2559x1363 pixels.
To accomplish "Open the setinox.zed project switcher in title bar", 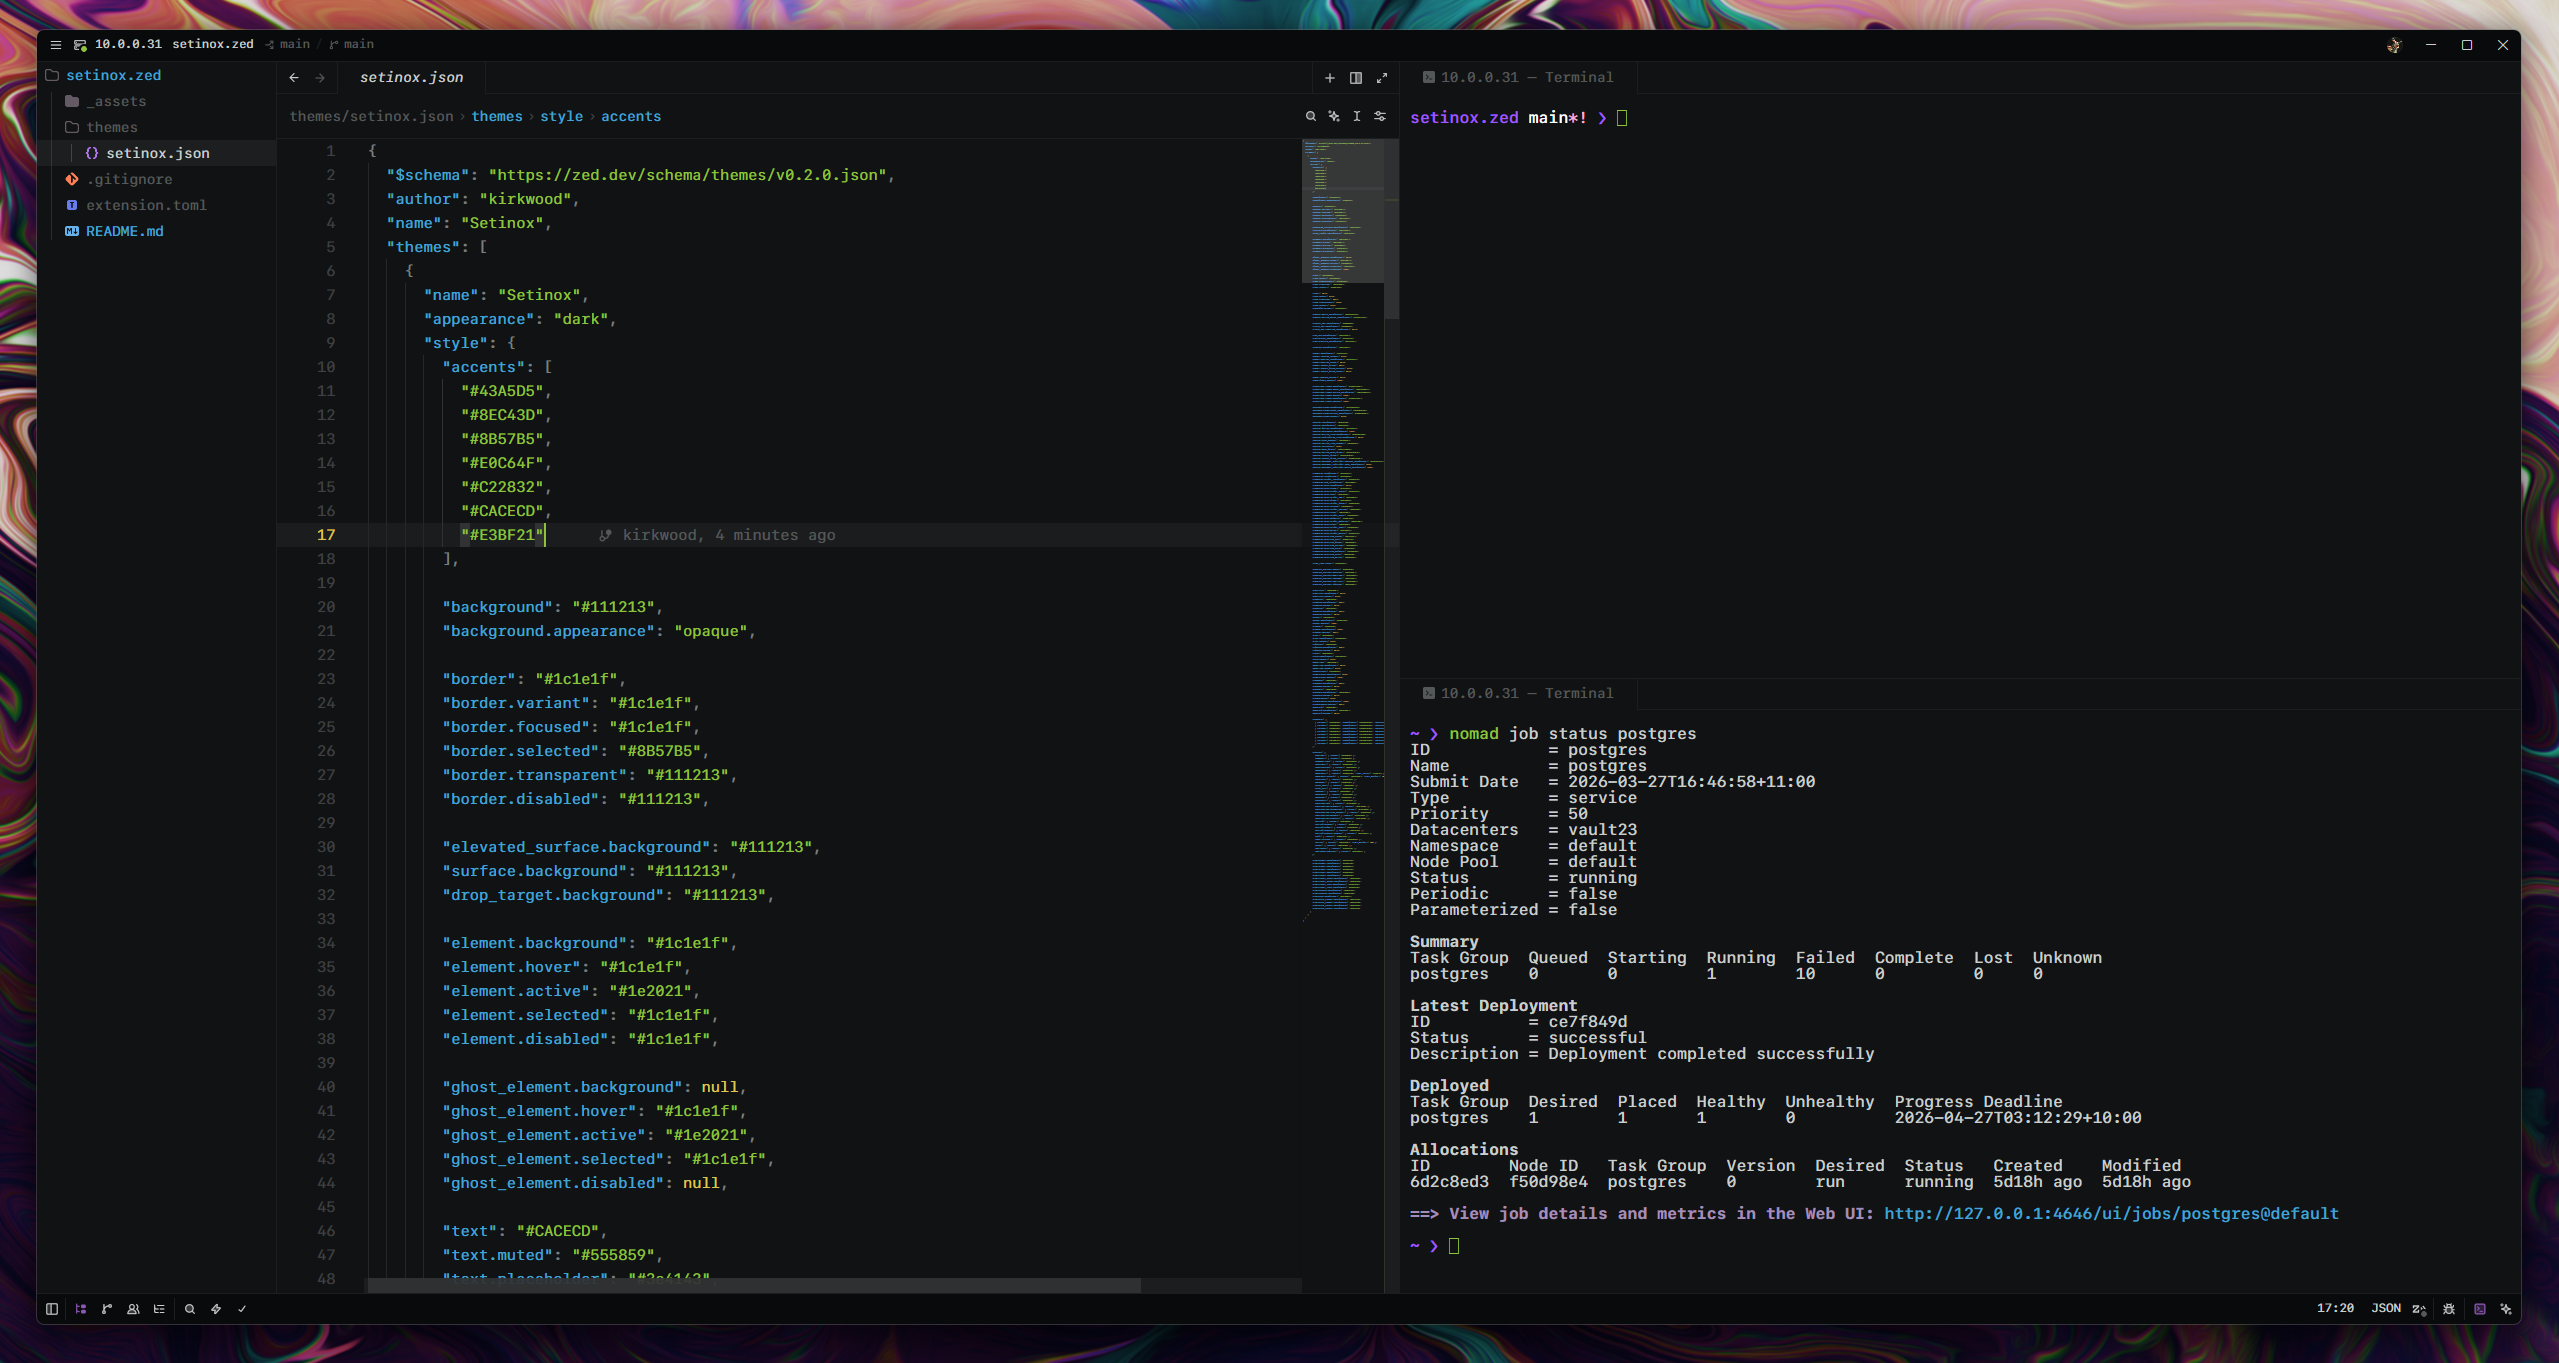I will pos(213,45).
